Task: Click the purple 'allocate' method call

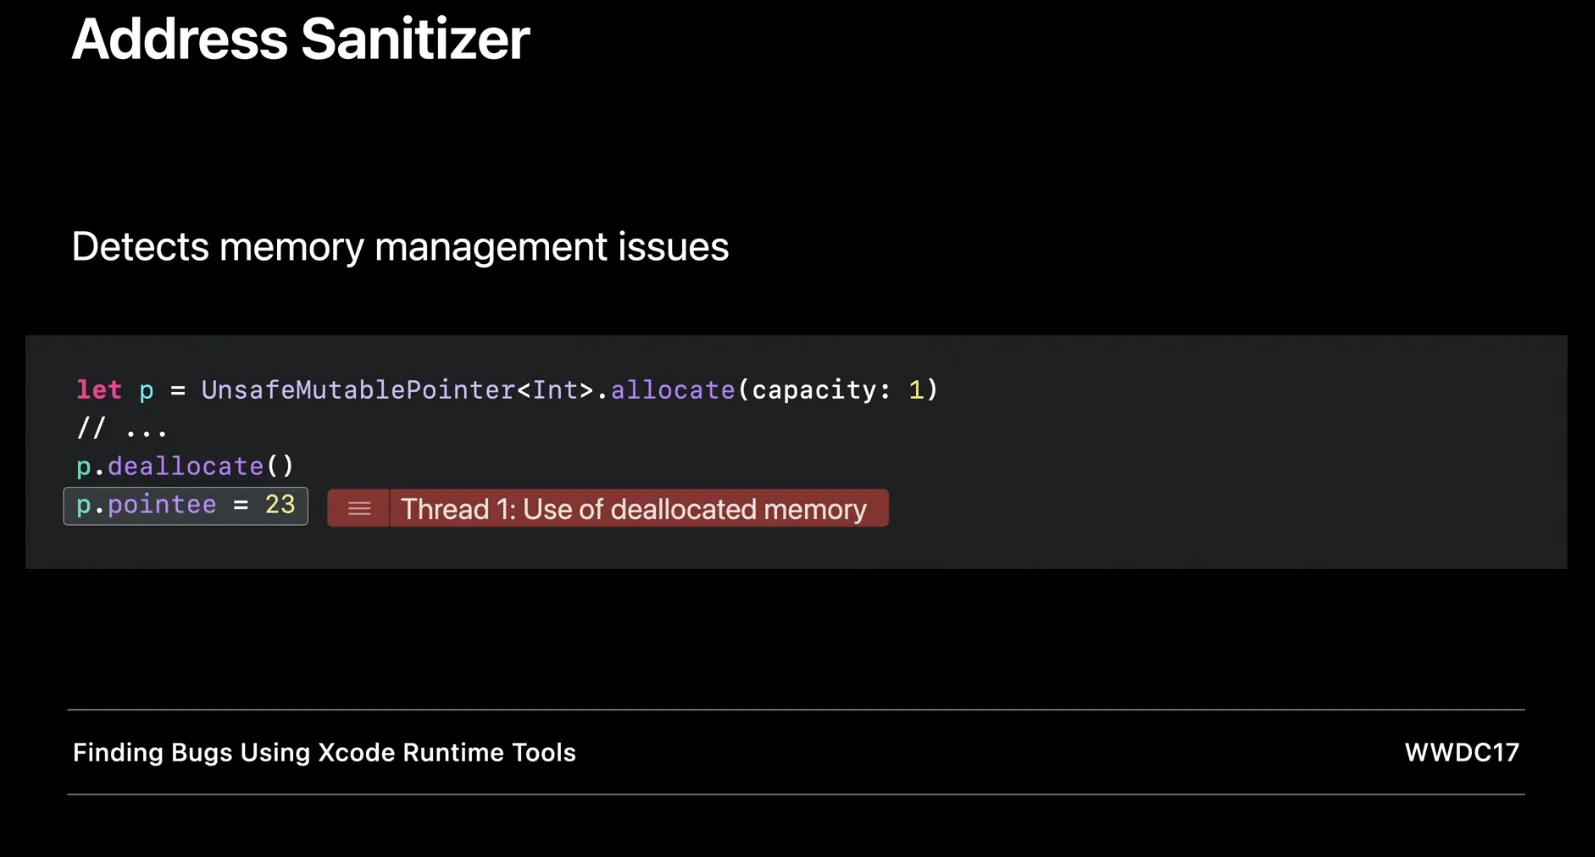Action: [x=672, y=390]
